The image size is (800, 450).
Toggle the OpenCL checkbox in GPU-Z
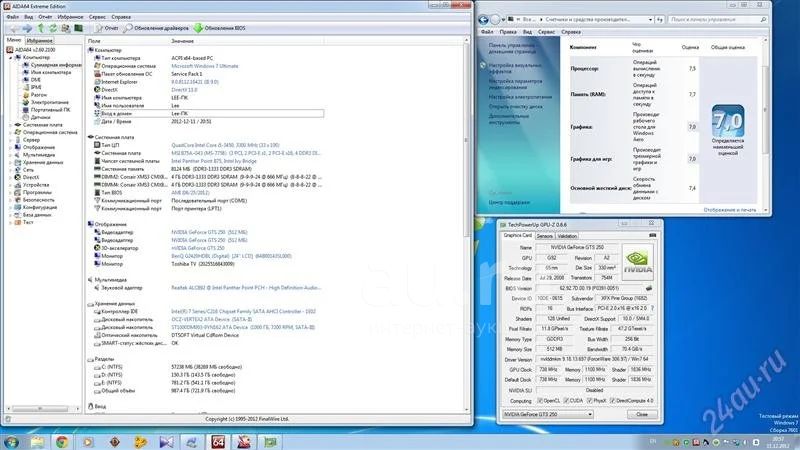[x=540, y=401]
